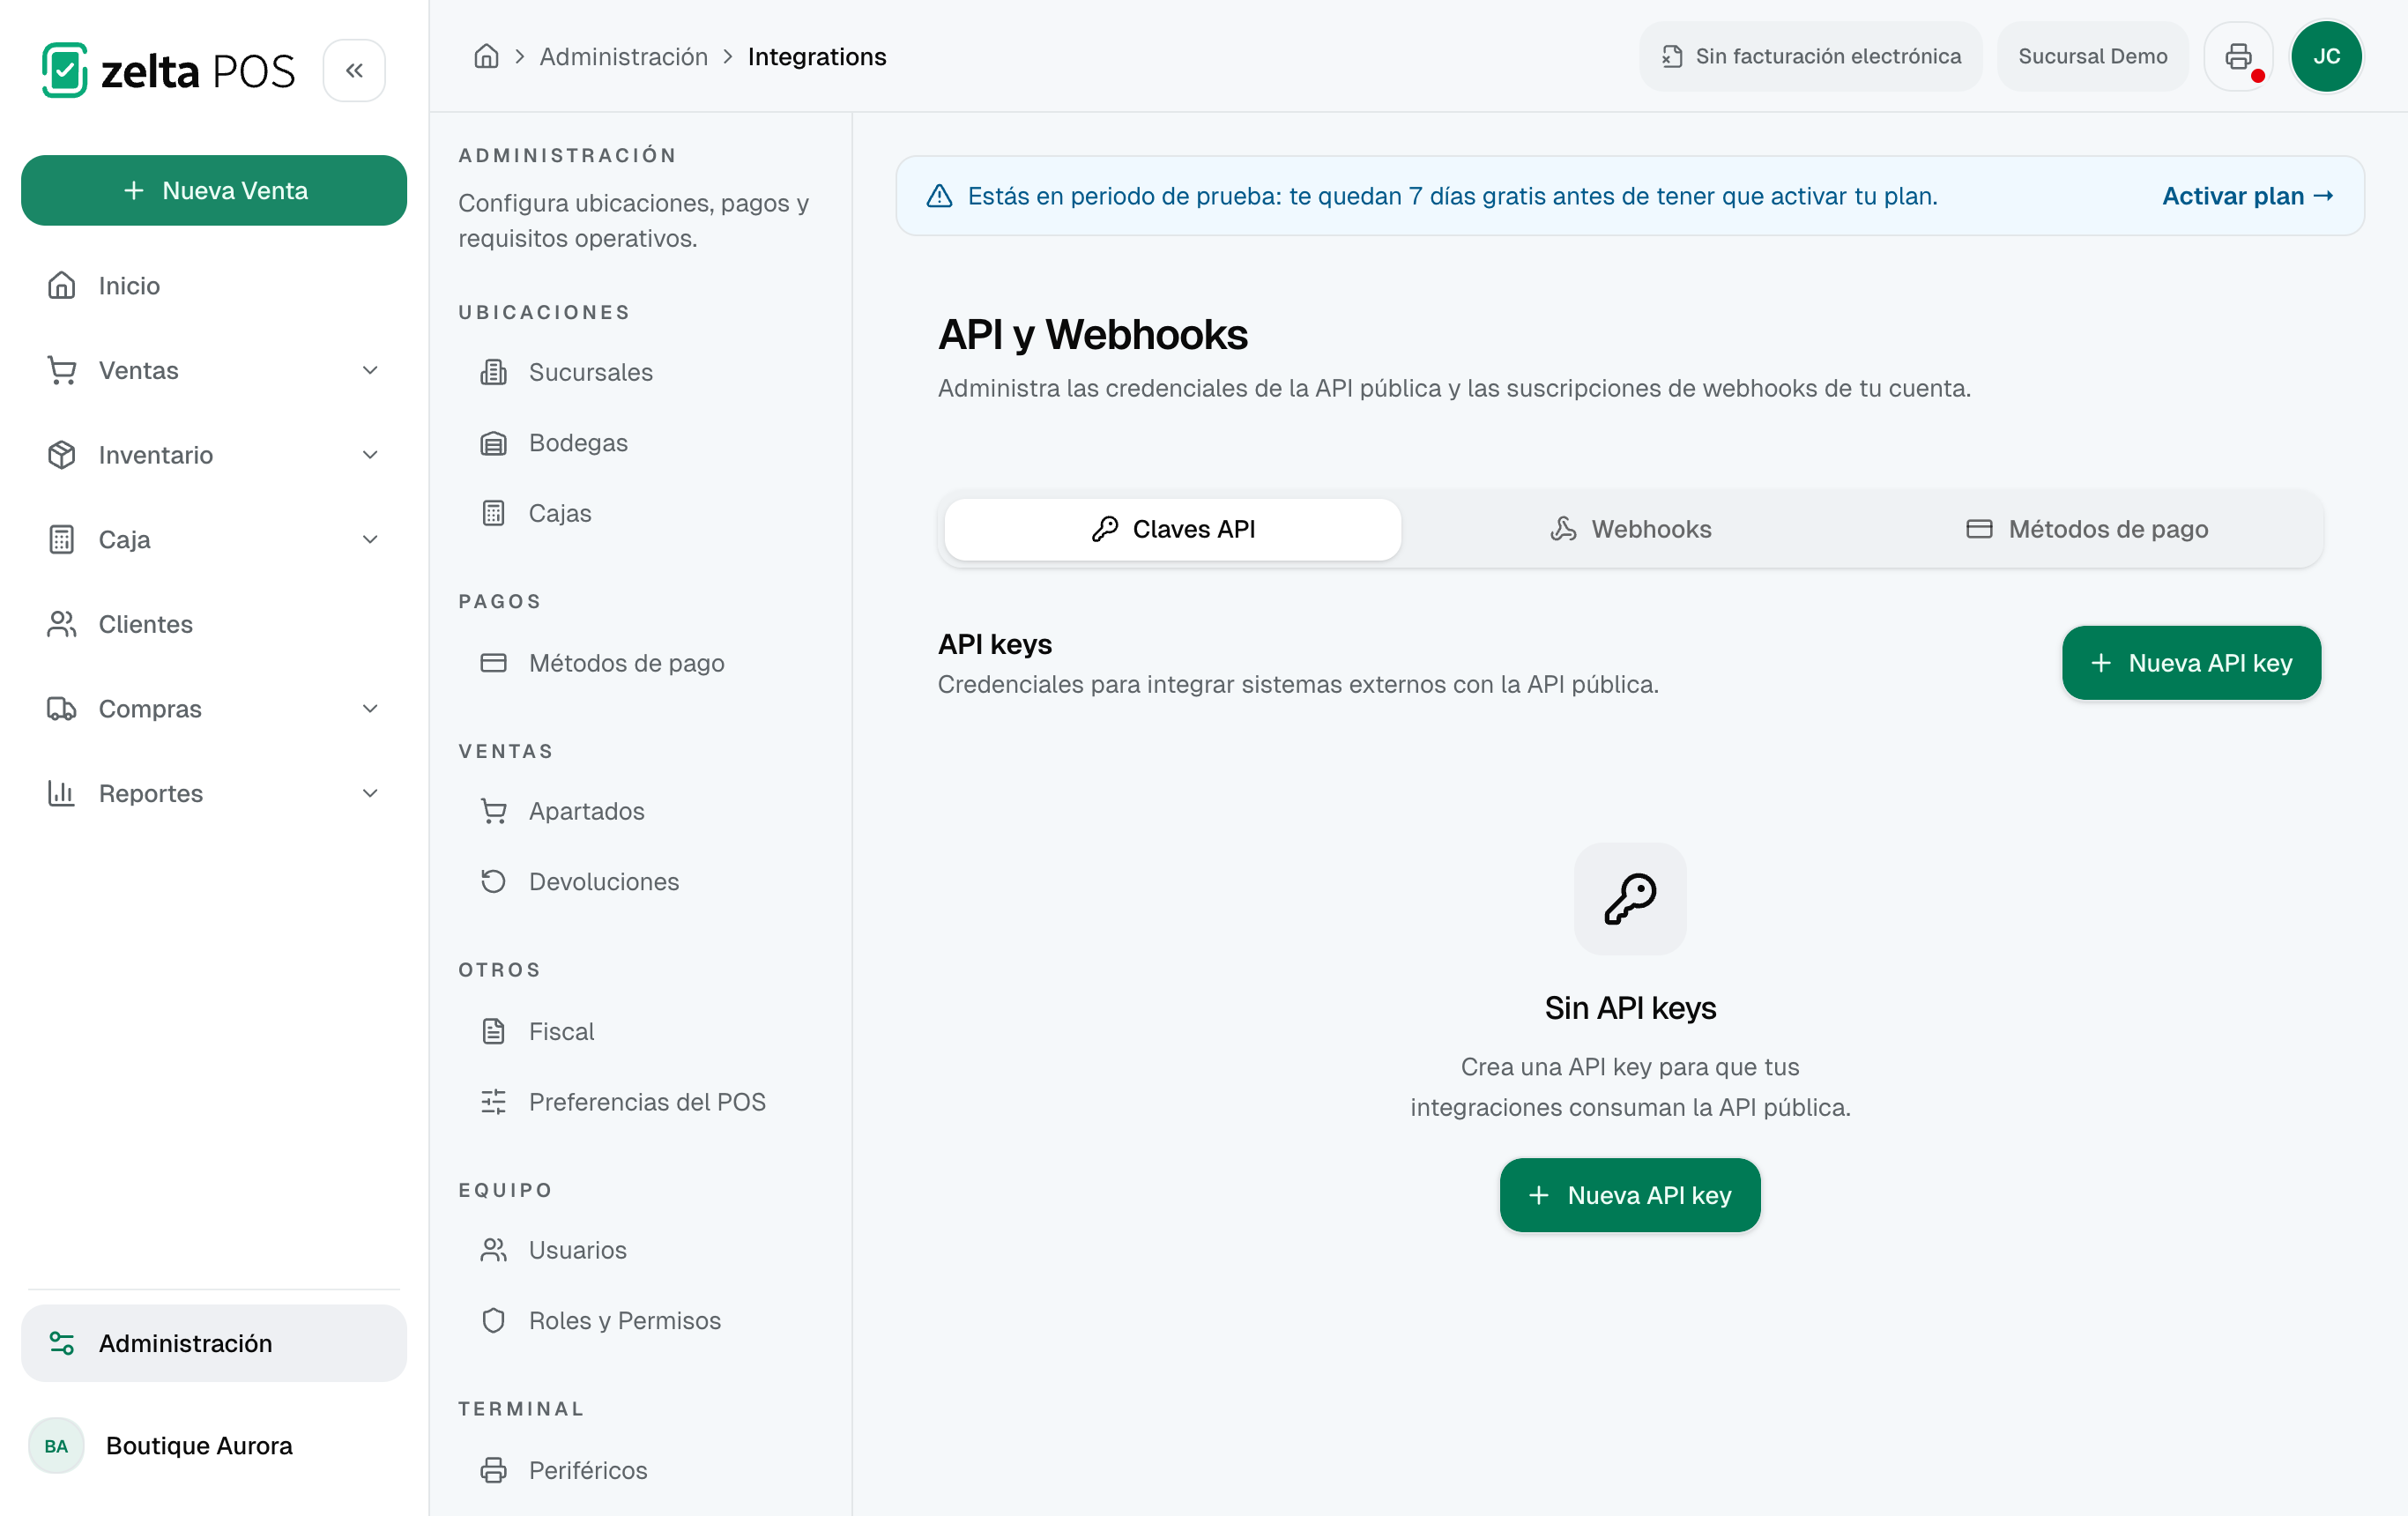Switch to the Métodos de pago tab
Screen dimensions: 2408x1516
[x=2087, y=529]
